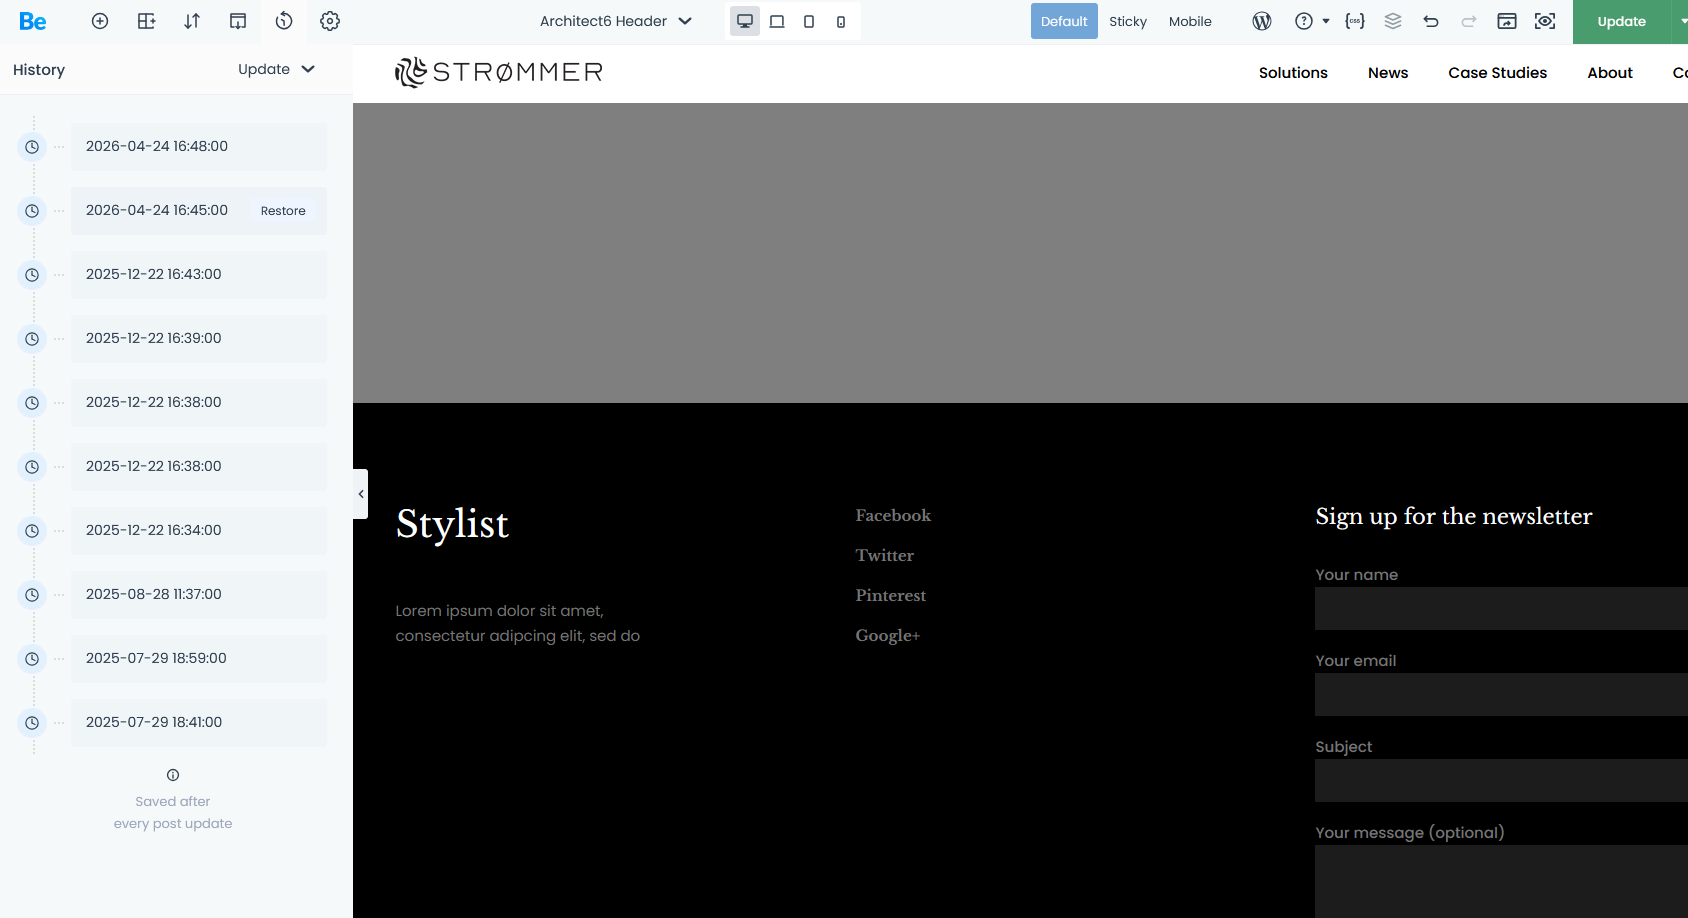
Task: Switch to tablet landscape device view
Action: pos(777,21)
